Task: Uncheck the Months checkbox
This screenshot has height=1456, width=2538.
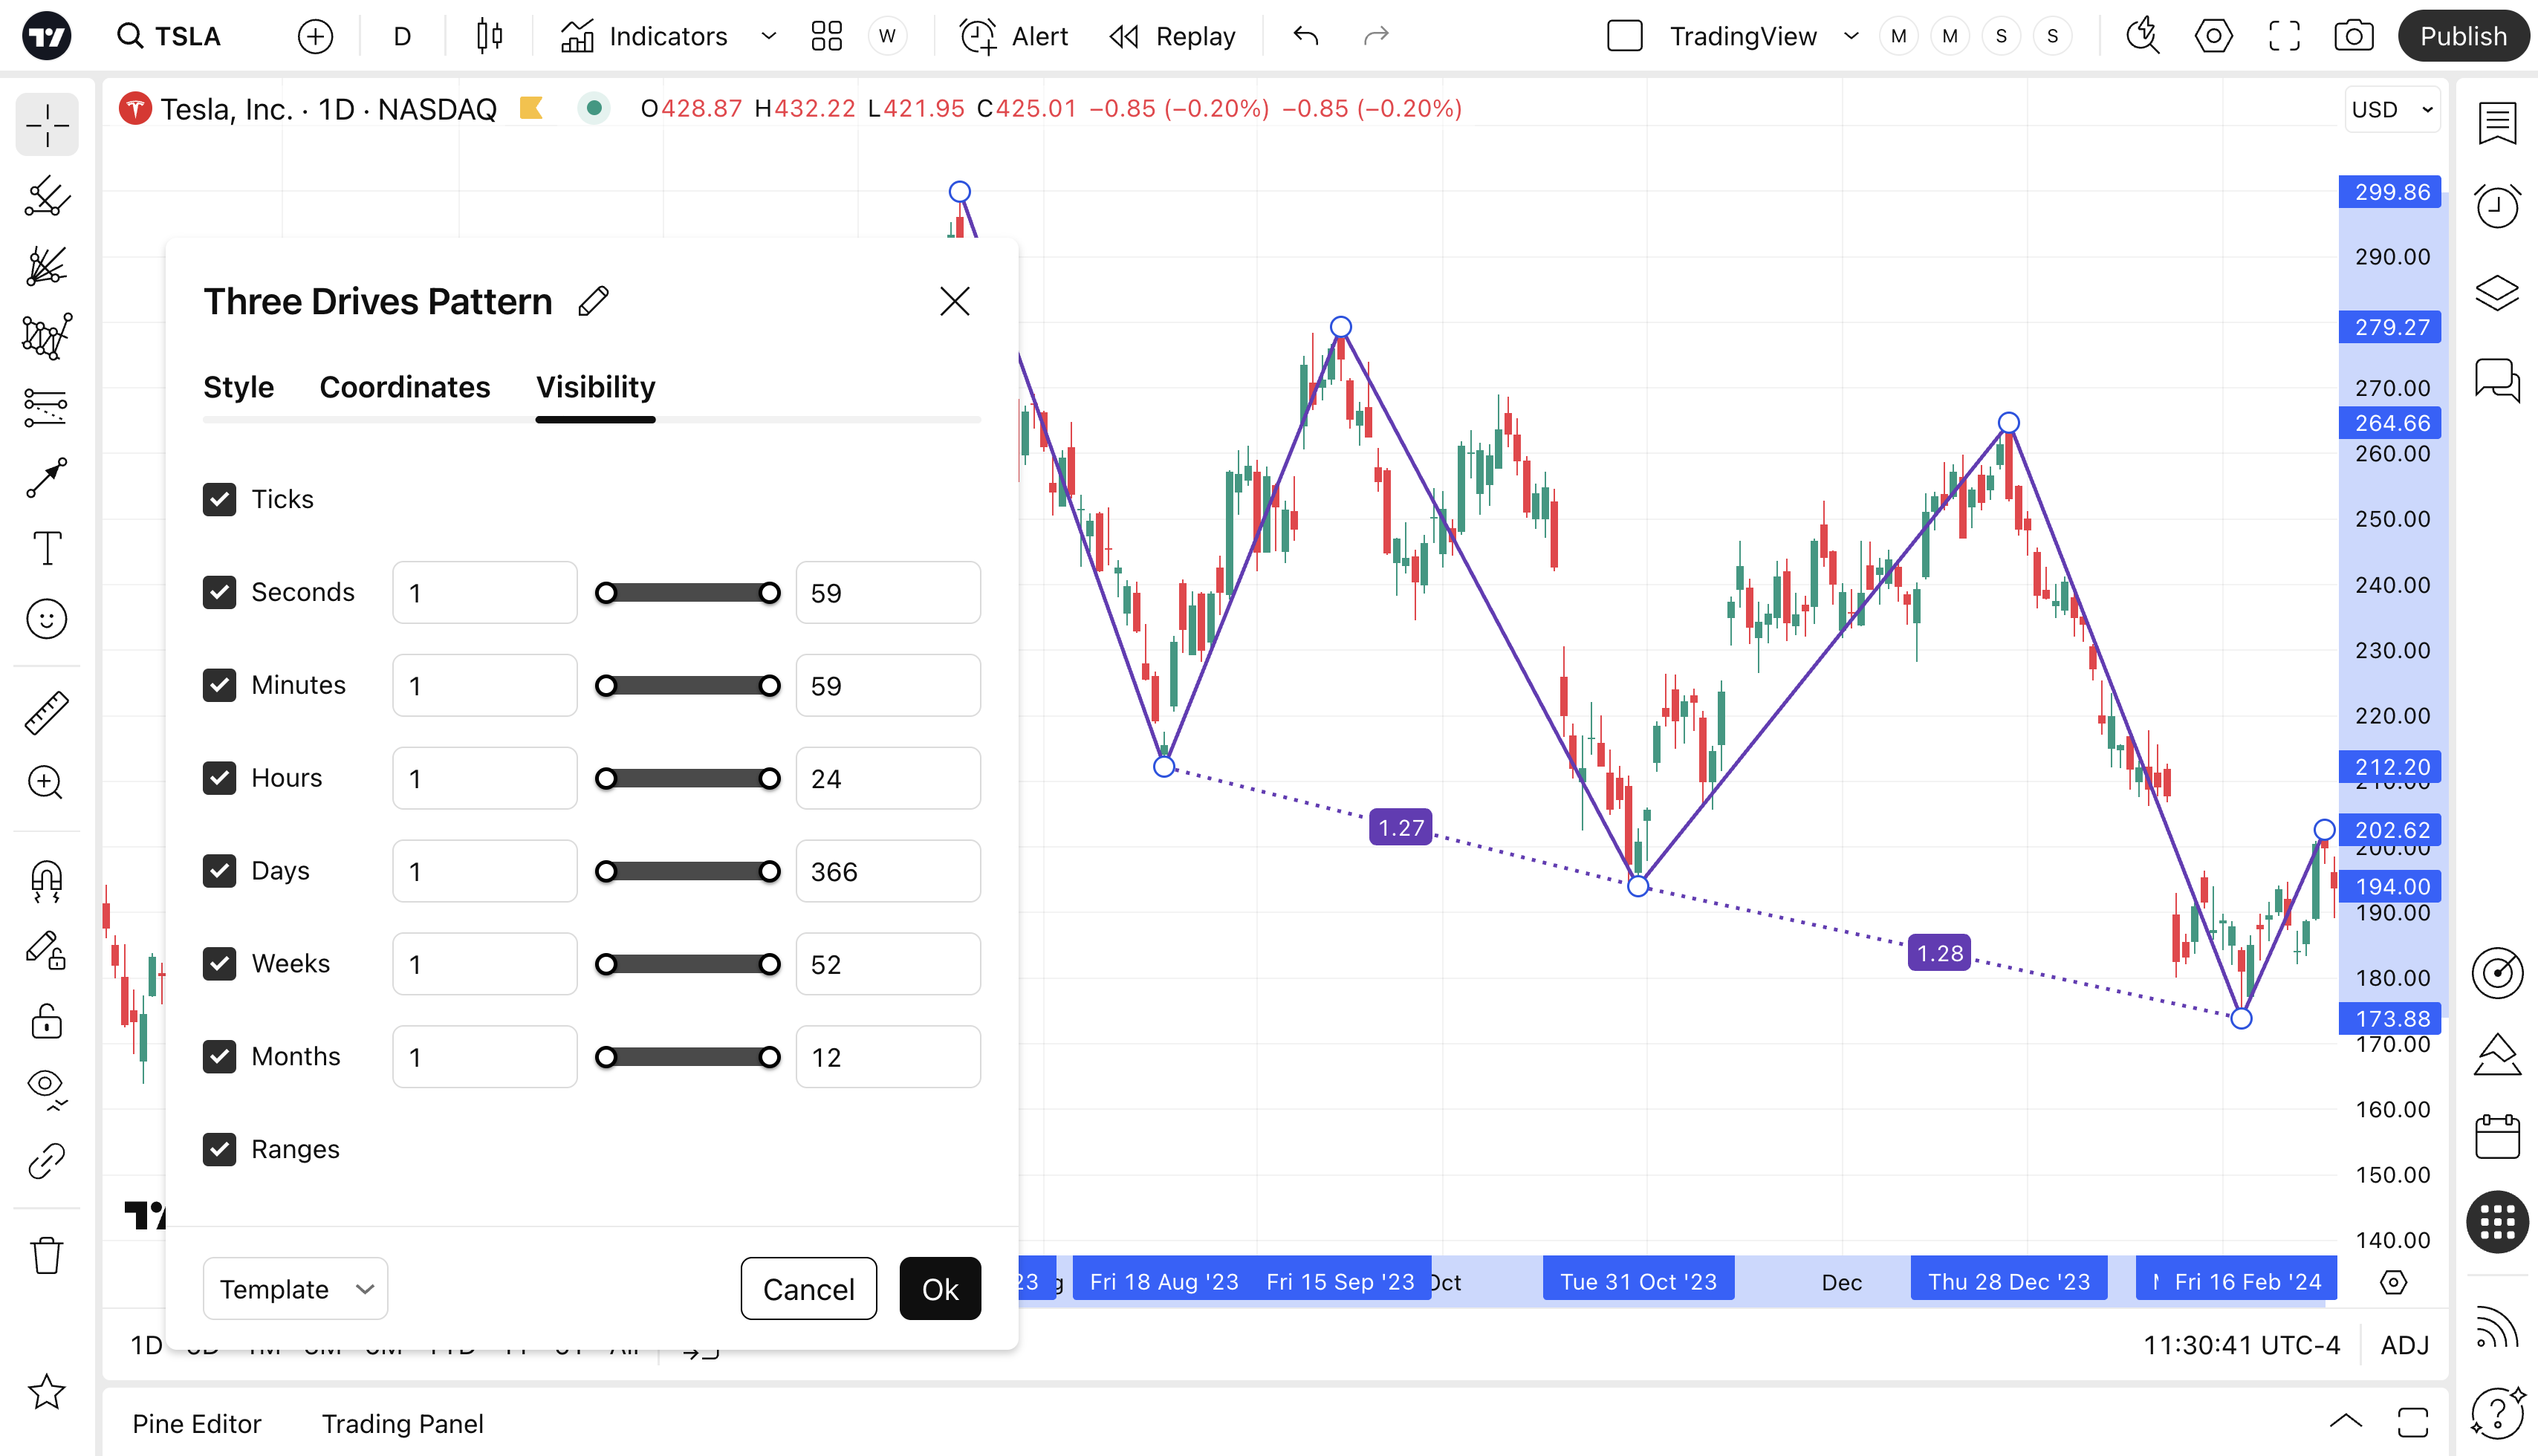Action: [219, 1057]
